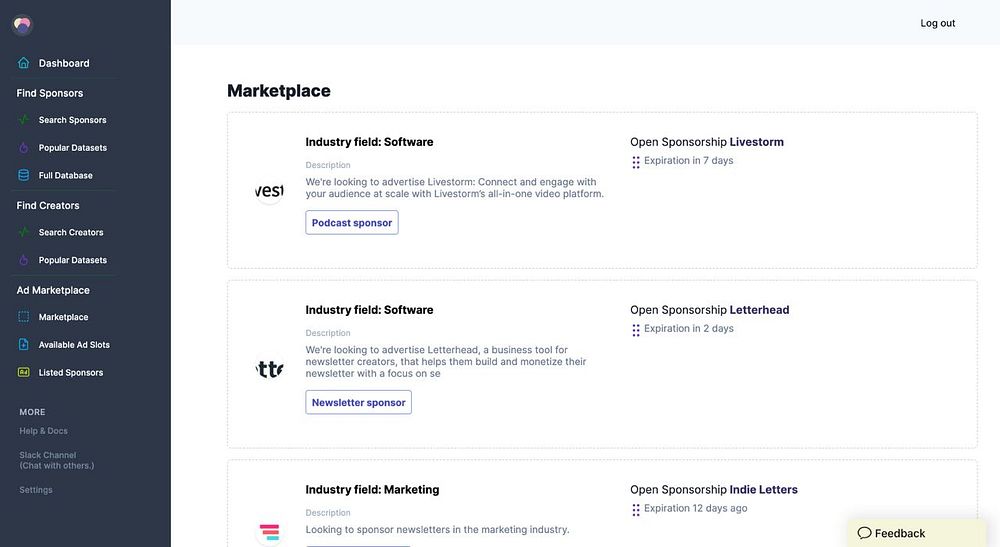Click the Find Creators section heading
The image size is (1000, 547).
(x=48, y=205)
